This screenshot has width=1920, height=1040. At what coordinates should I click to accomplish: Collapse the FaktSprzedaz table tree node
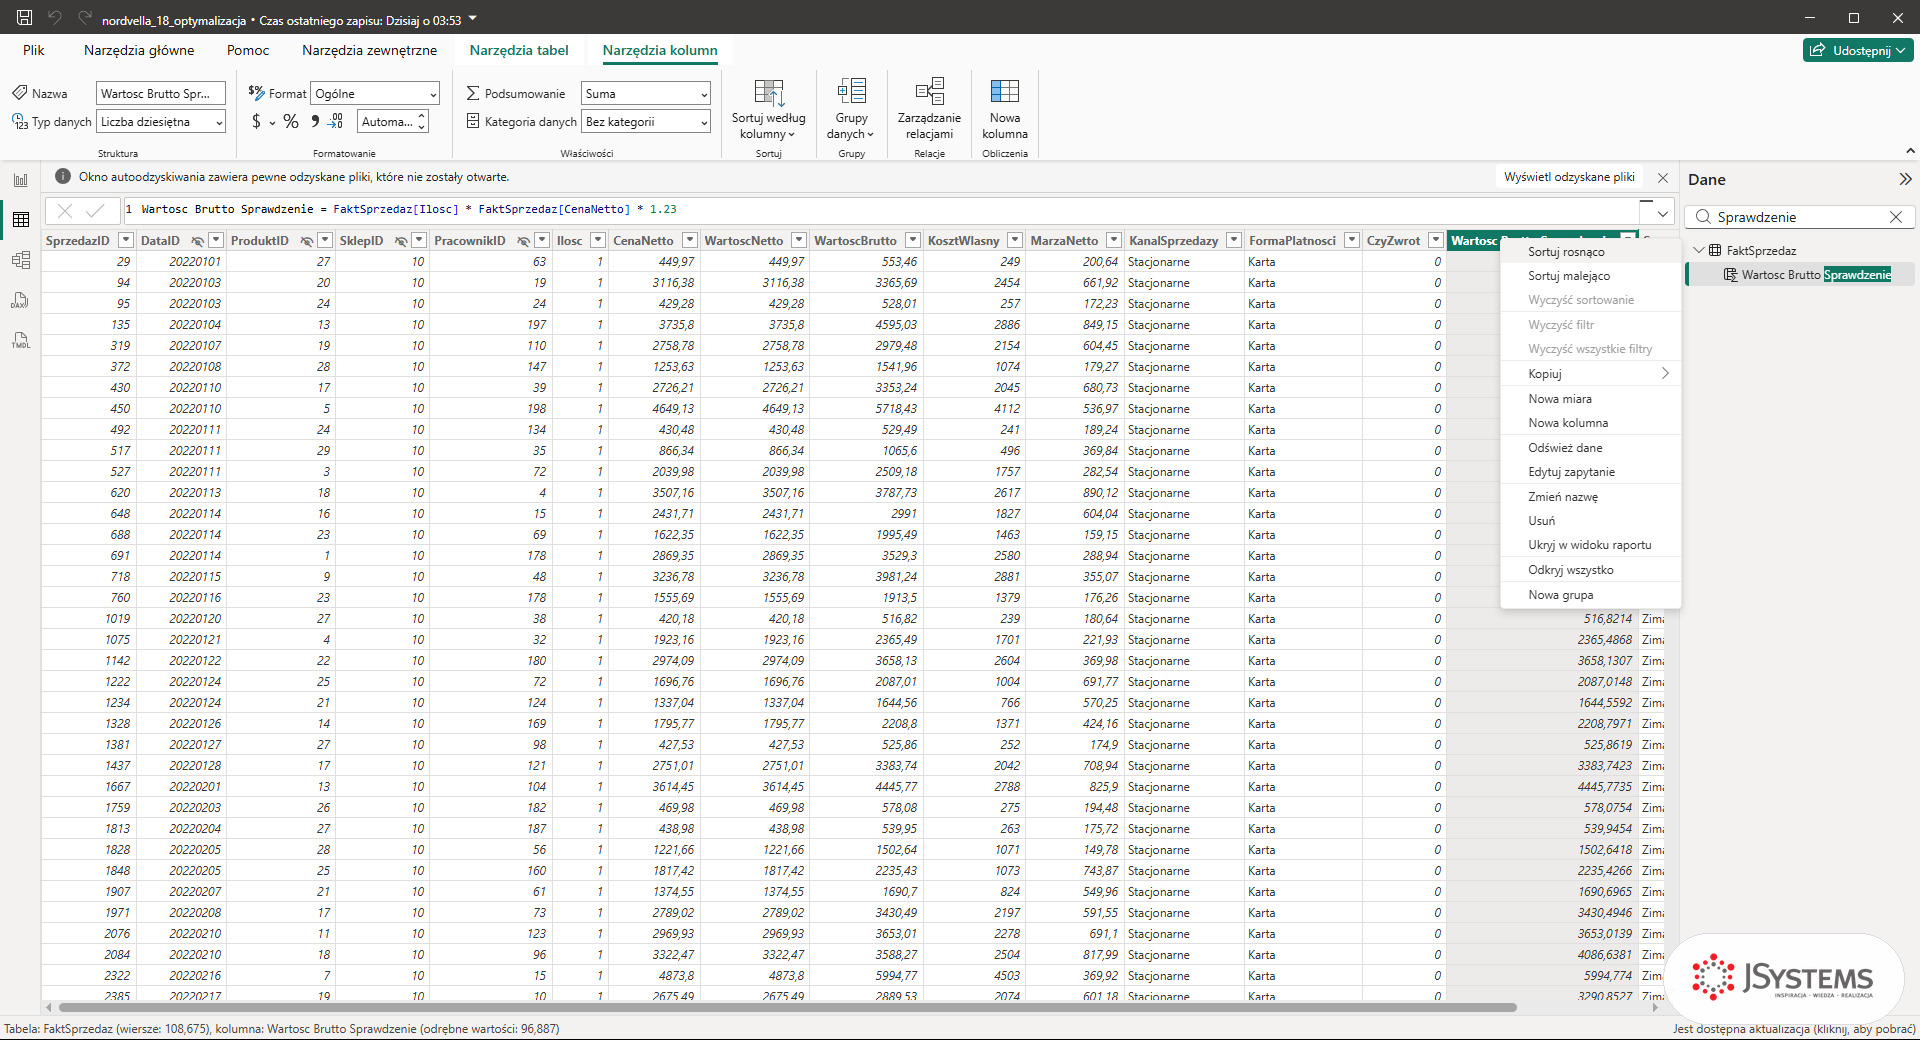pyautogui.click(x=1699, y=250)
